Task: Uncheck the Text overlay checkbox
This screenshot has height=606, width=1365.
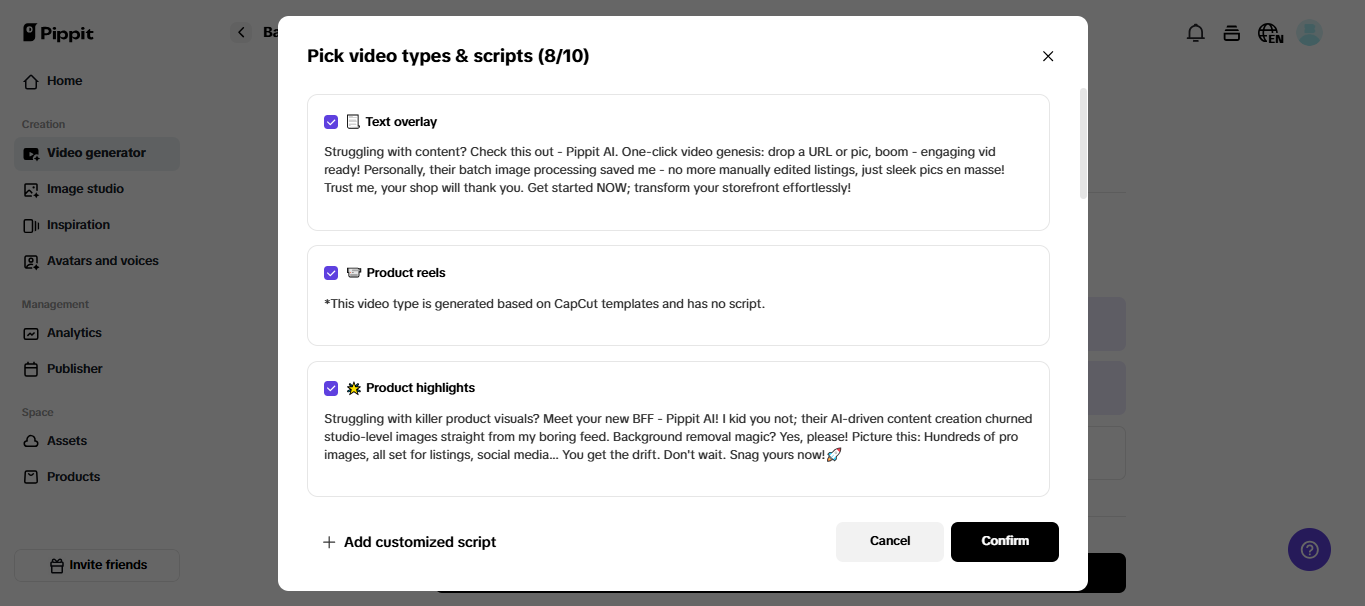Action: pyautogui.click(x=331, y=122)
